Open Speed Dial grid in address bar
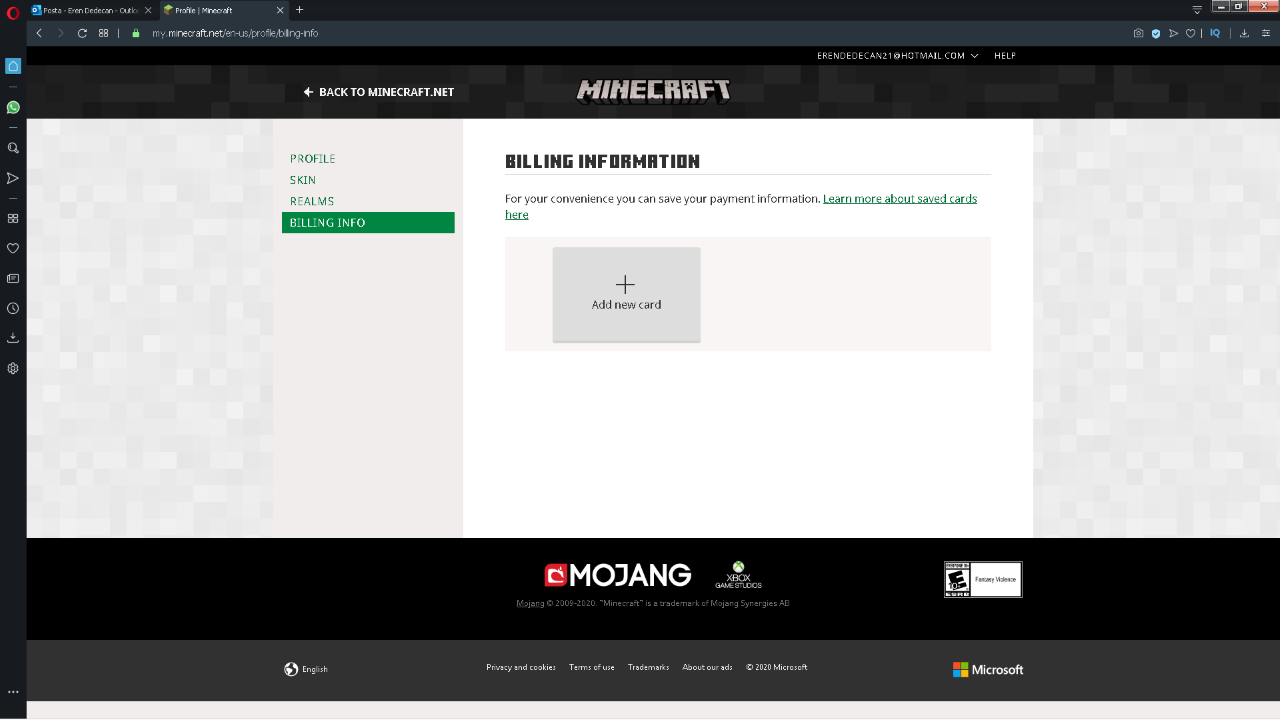 pyautogui.click(x=104, y=33)
